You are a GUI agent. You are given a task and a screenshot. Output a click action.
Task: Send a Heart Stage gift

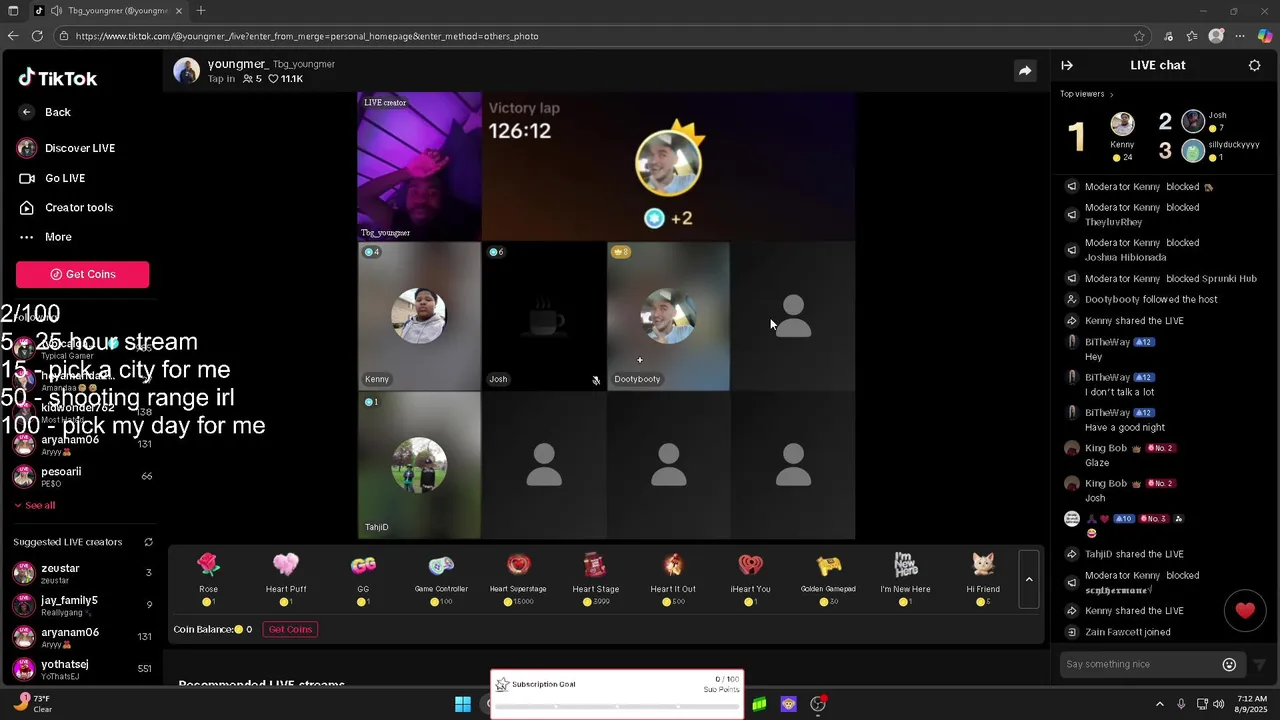click(x=596, y=579)
